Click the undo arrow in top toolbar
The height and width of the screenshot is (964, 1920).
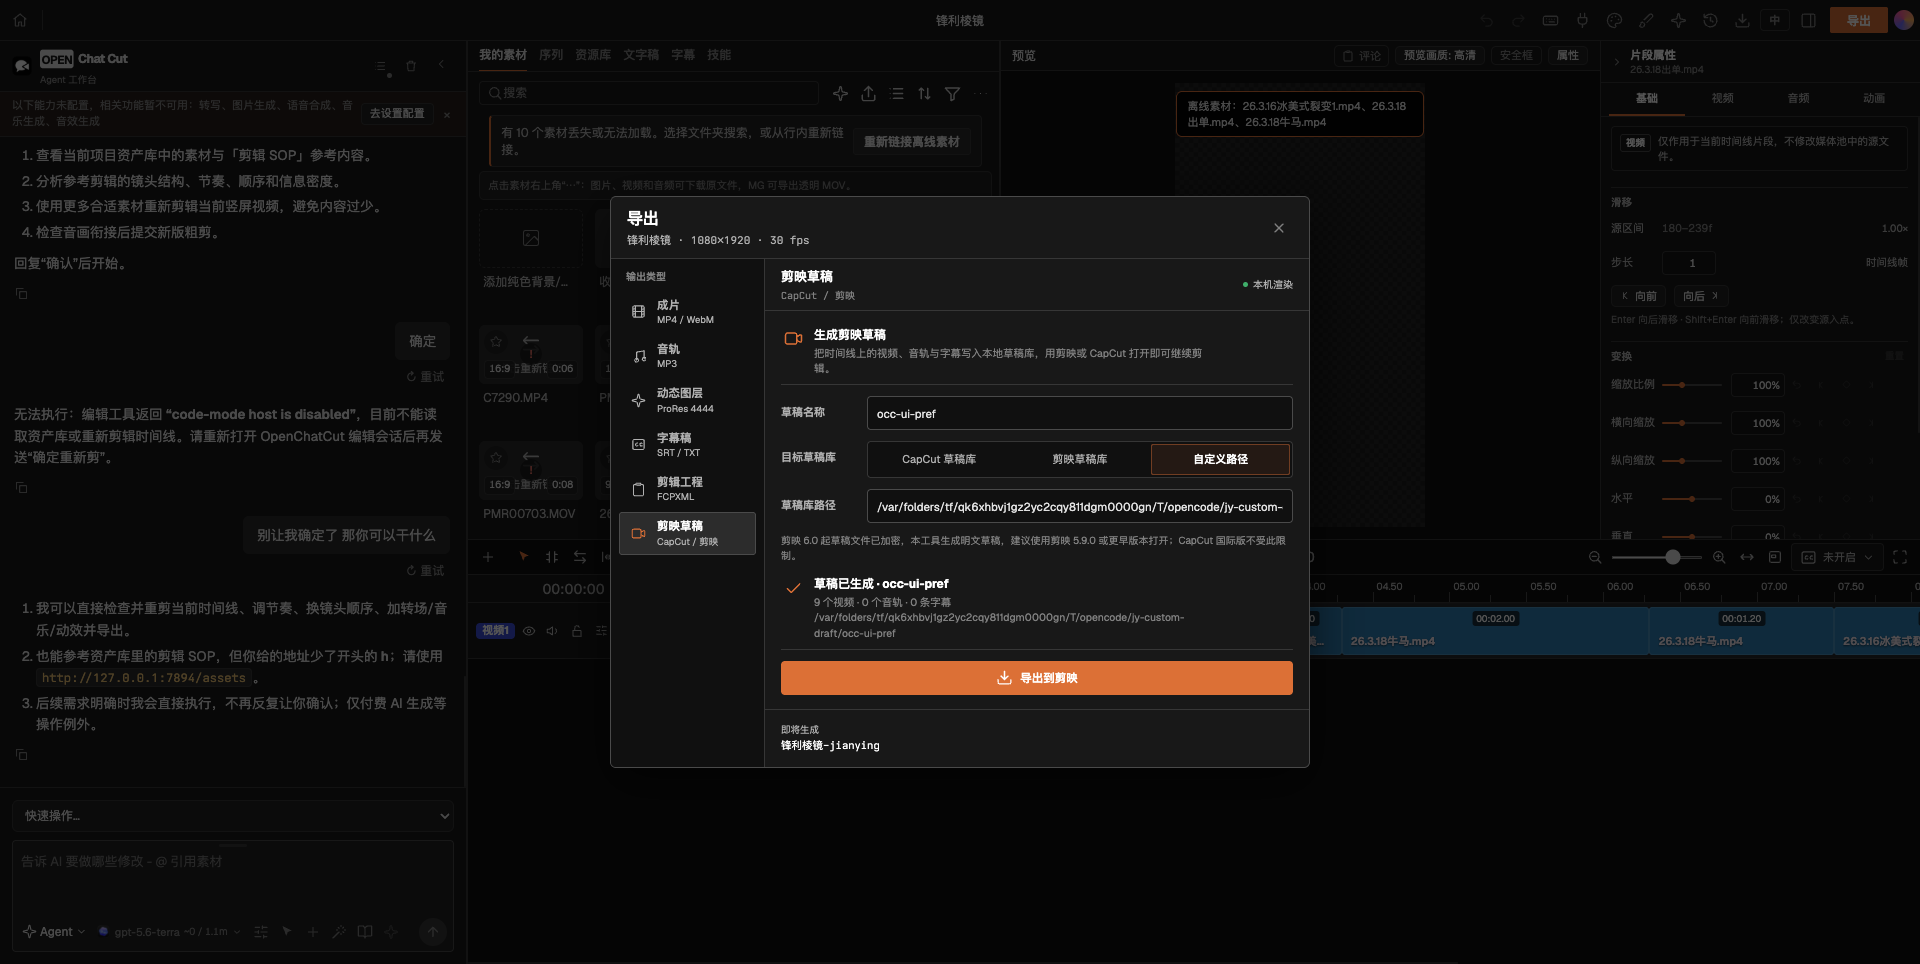[1487, 21]
